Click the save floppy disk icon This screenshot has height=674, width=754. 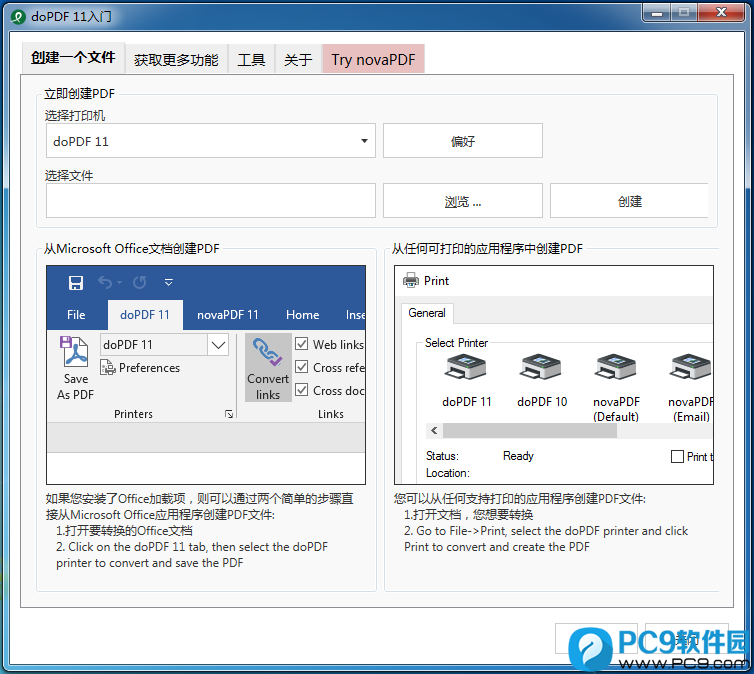76,283
